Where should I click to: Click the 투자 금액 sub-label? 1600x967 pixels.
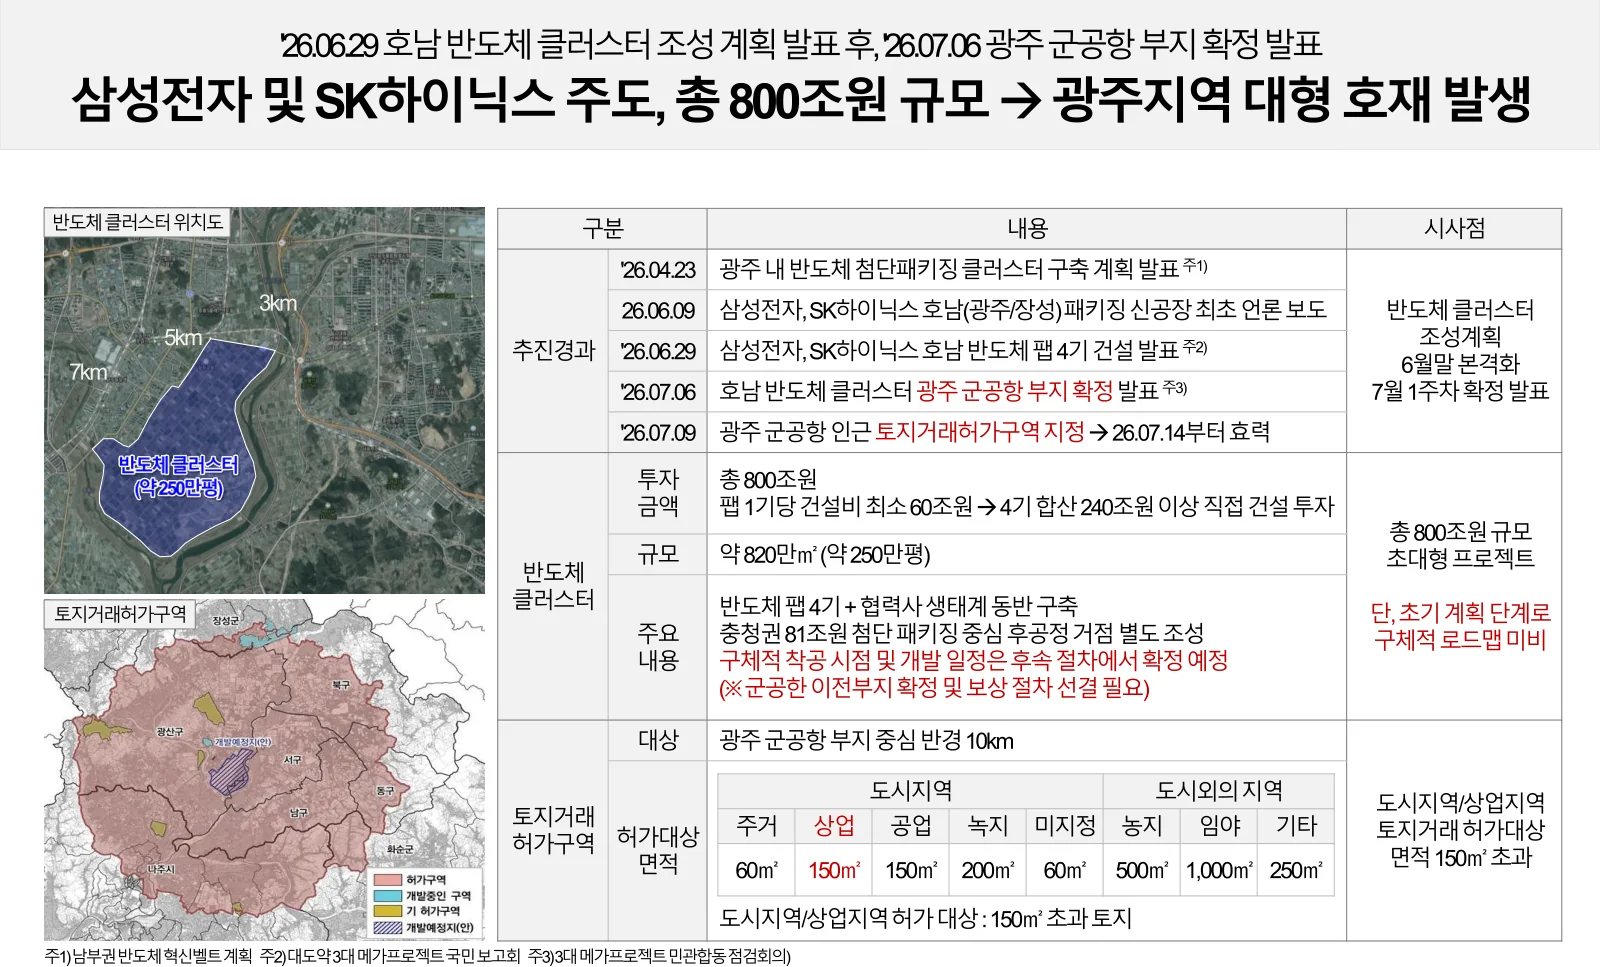(658, 493)
